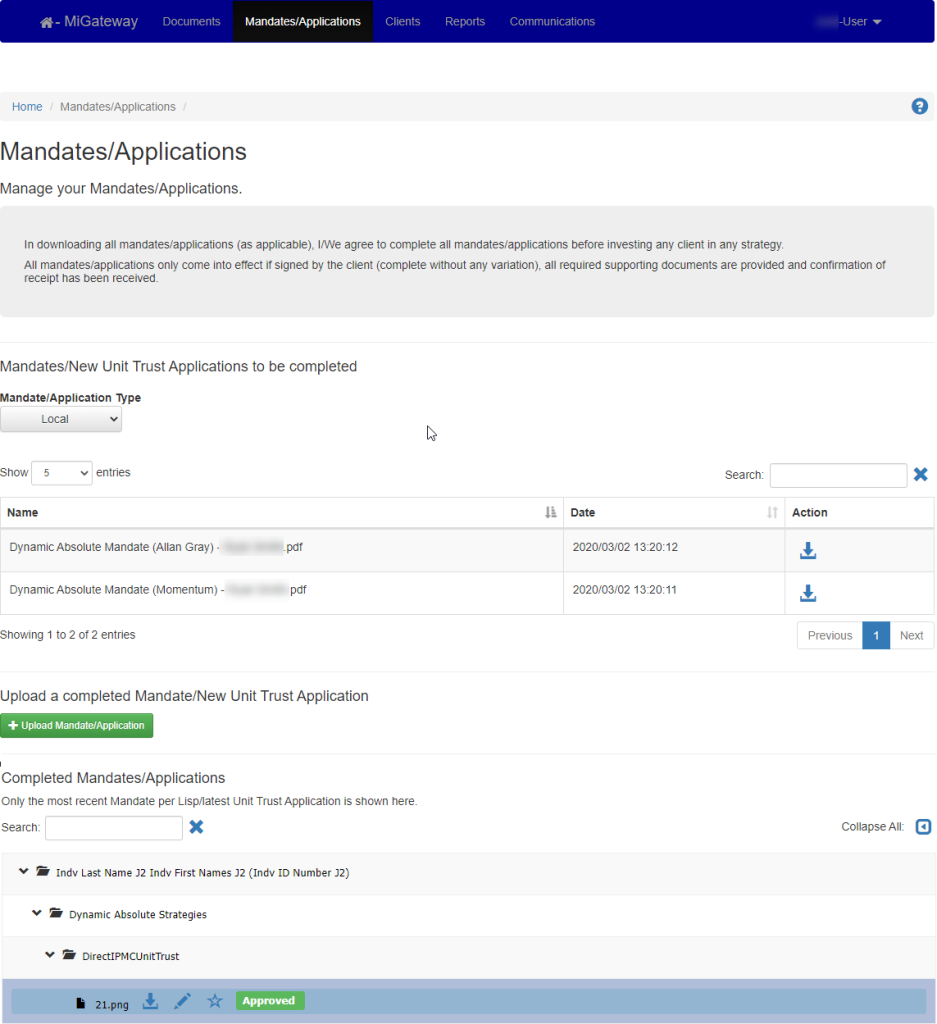937x1024 pixels.
Task: Open the Show entries dropdown
Action: pyautogui.click(x=61, y=472)
